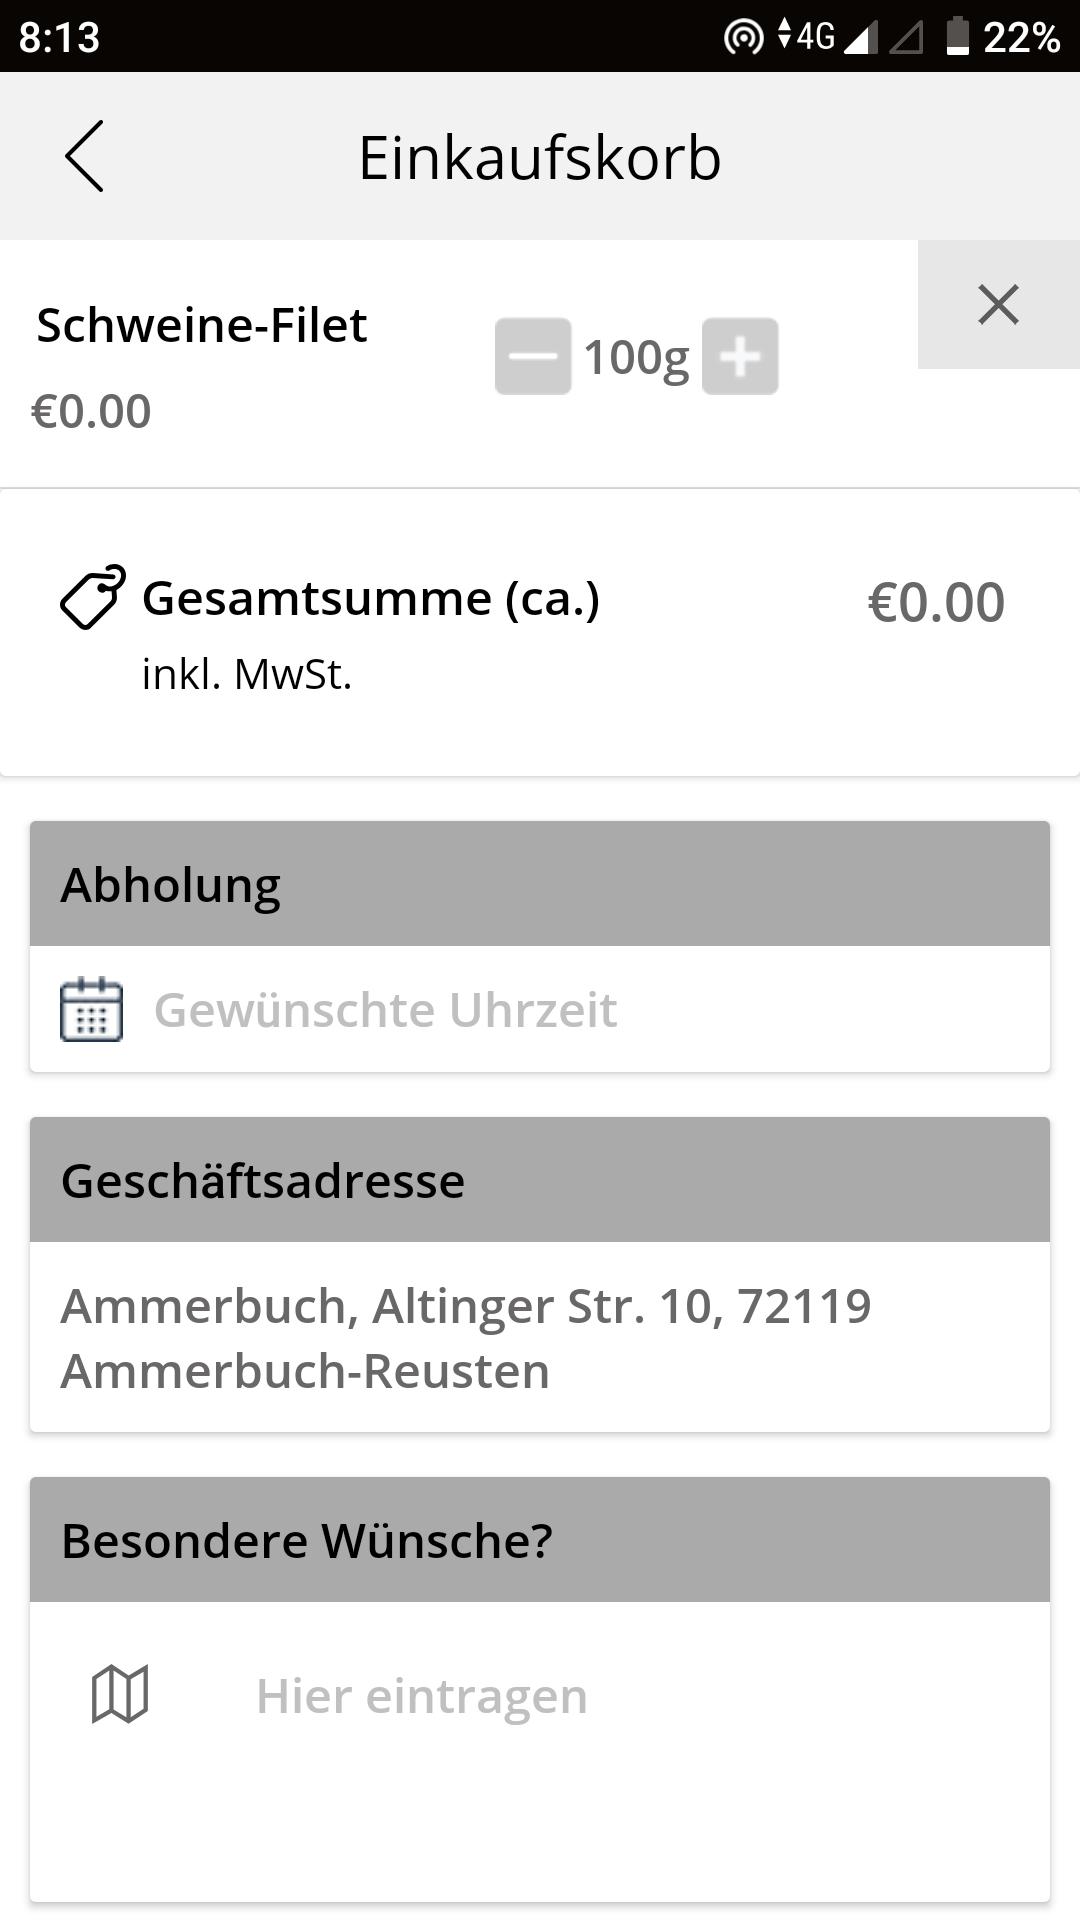Decrease Schweine-Filet quantity with minus
Viewport: 1080px width, 1920px height.
[533, 356]
